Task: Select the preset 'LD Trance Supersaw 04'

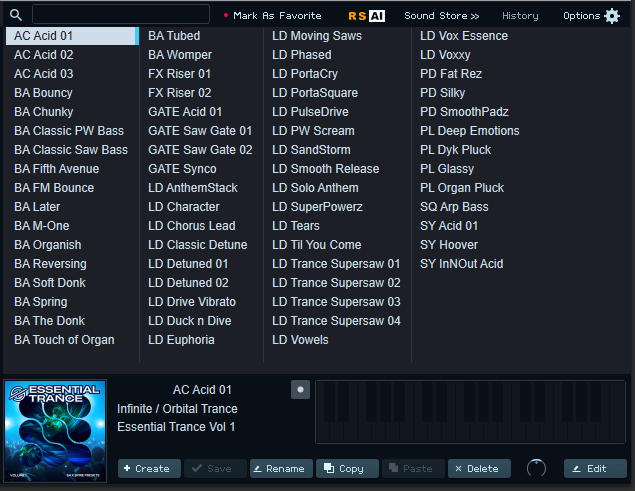Action: pyautogui.click(x=336, y=321)
